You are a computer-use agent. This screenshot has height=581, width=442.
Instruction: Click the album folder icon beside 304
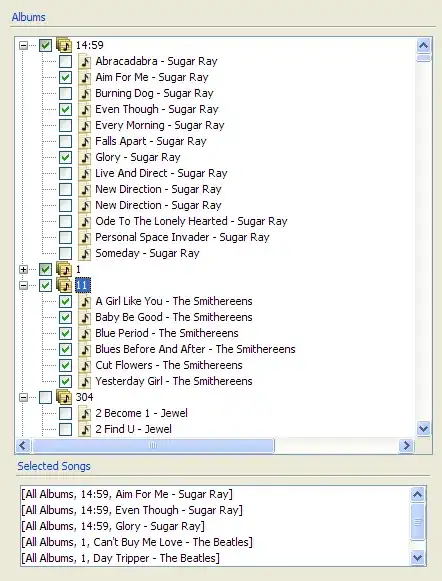[x=64, y=397]
